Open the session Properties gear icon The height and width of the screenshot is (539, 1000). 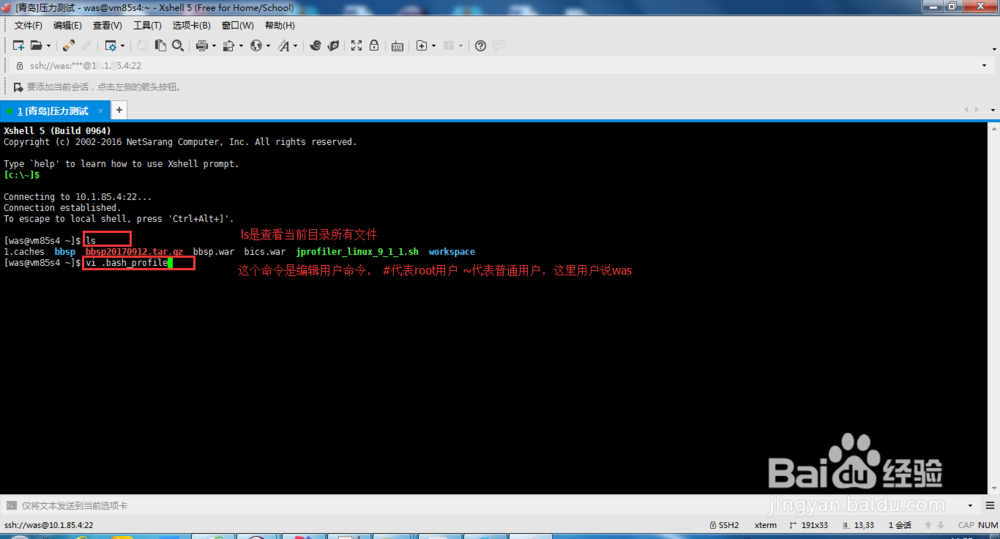pyautogui.click(x=110, y=45)
